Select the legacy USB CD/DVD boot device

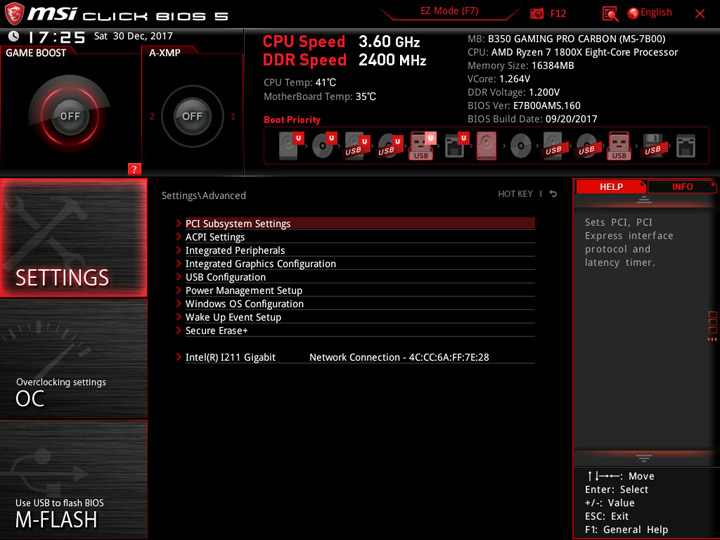(586, 146)
